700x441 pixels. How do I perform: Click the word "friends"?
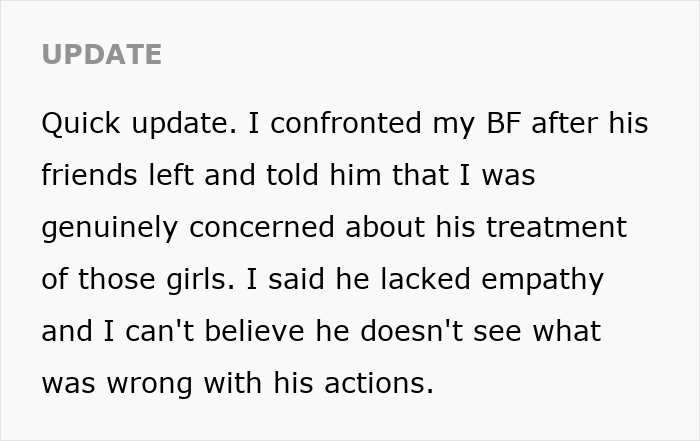coord(89,175)
